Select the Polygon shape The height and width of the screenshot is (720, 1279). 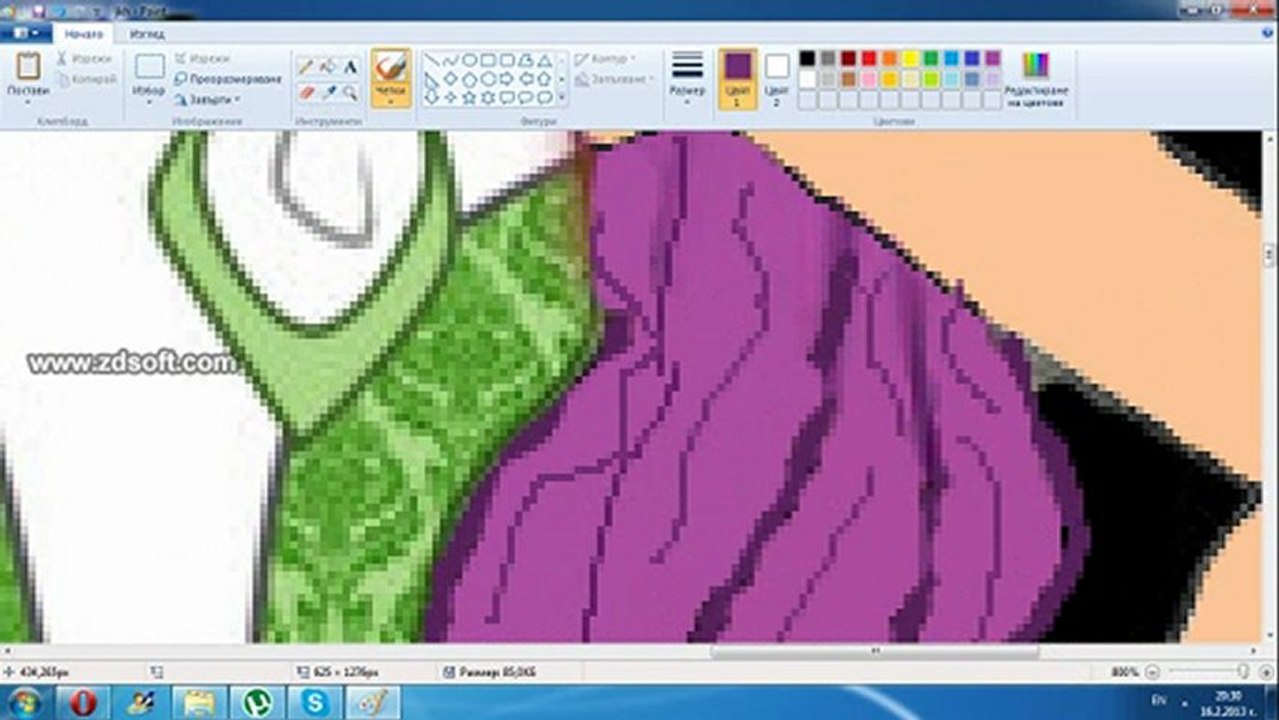[x=526, y=60]
